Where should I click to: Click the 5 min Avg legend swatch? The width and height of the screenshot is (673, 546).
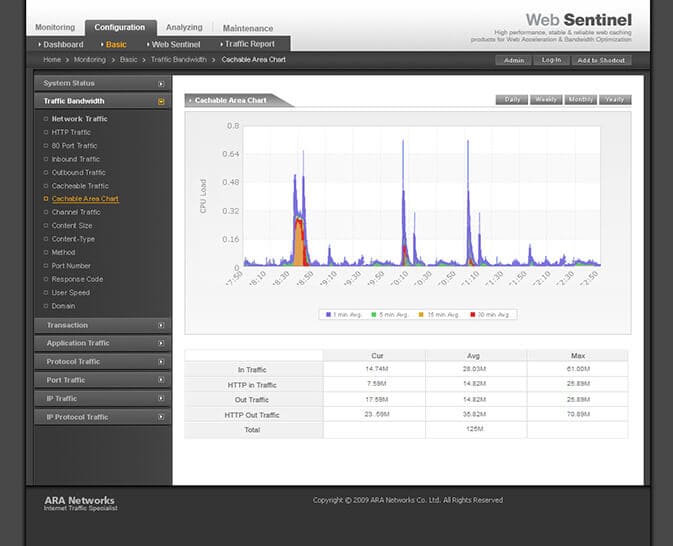(x=374, y=315)
